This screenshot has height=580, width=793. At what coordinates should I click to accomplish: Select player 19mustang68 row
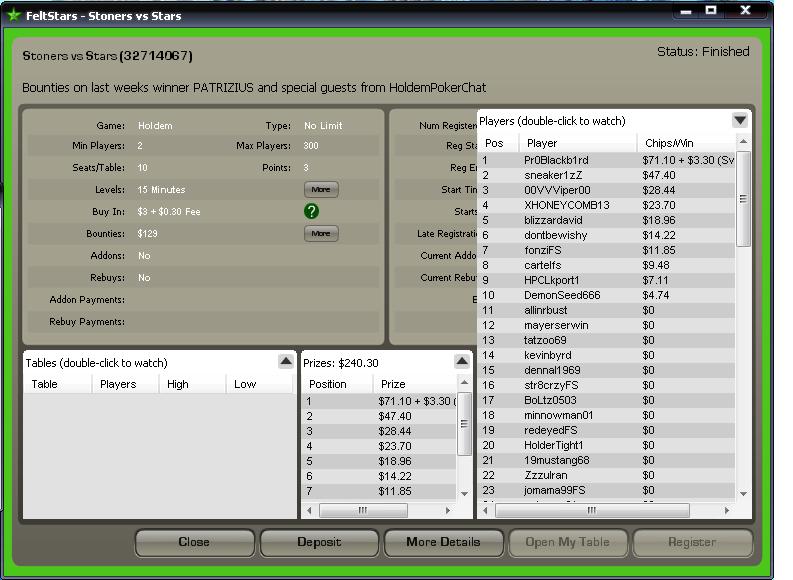pos(607,460)
